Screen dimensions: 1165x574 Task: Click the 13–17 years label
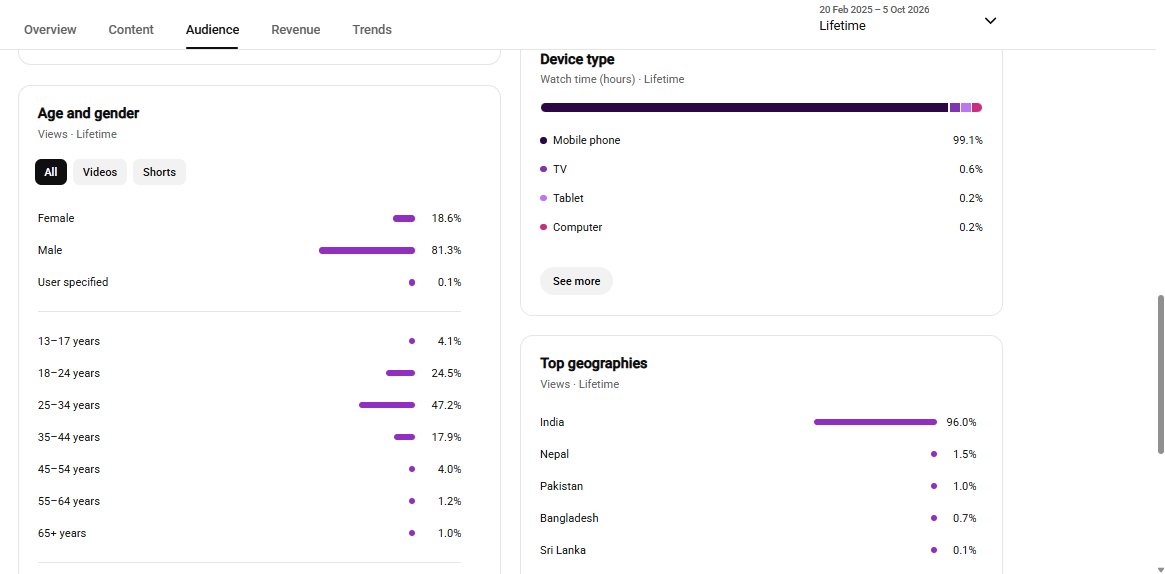pos(69,342)
